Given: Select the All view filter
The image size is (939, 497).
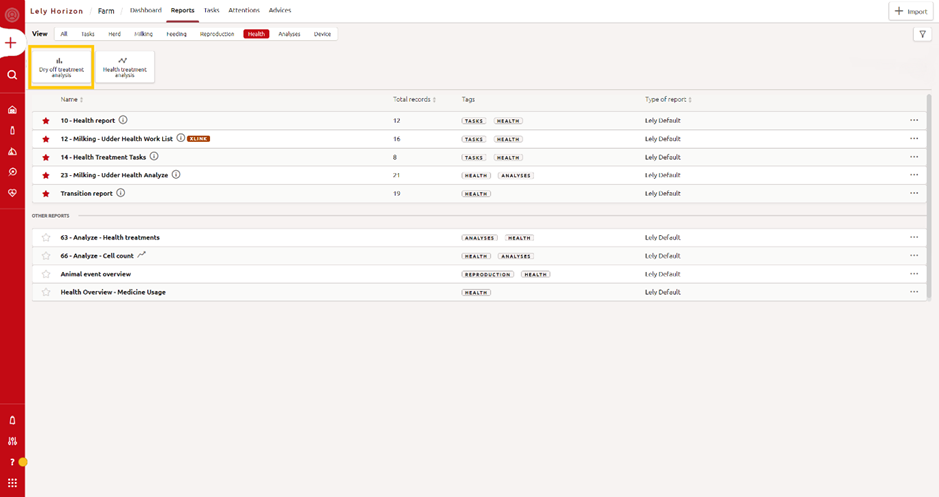Looking at the screenshot, I should (63, 34).
